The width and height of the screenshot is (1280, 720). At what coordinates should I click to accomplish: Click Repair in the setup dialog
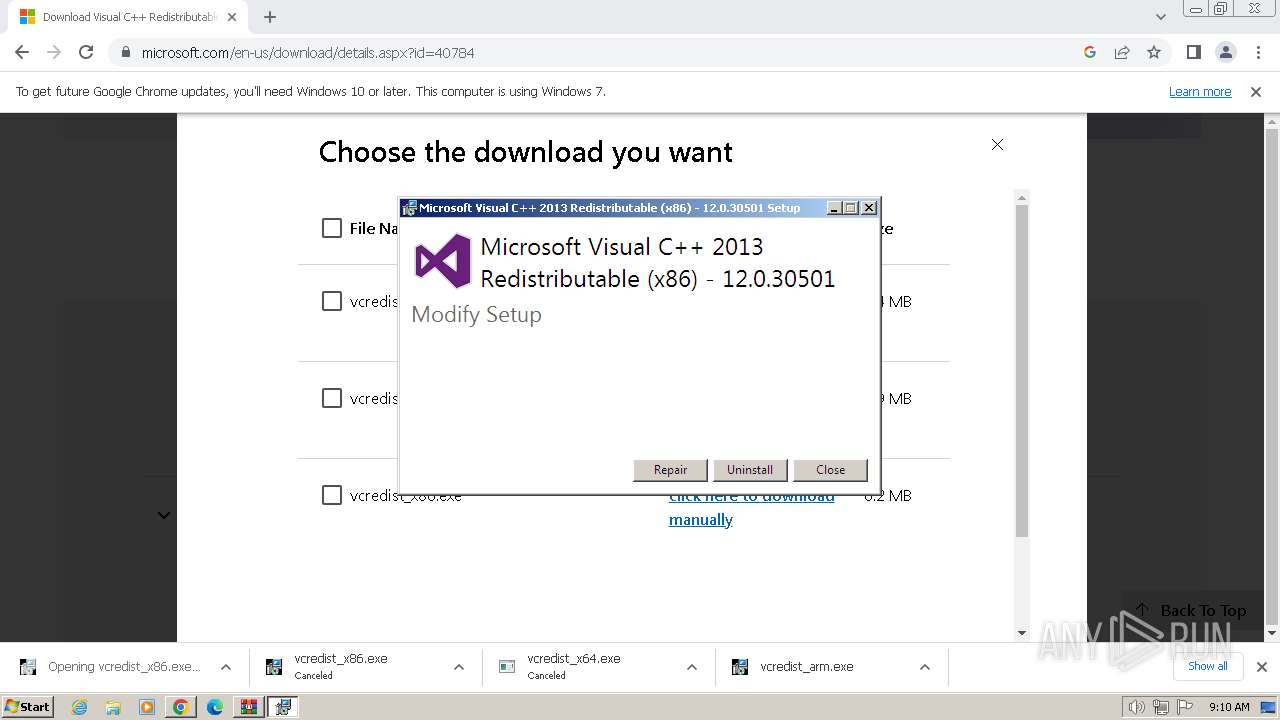pos(670,470)
